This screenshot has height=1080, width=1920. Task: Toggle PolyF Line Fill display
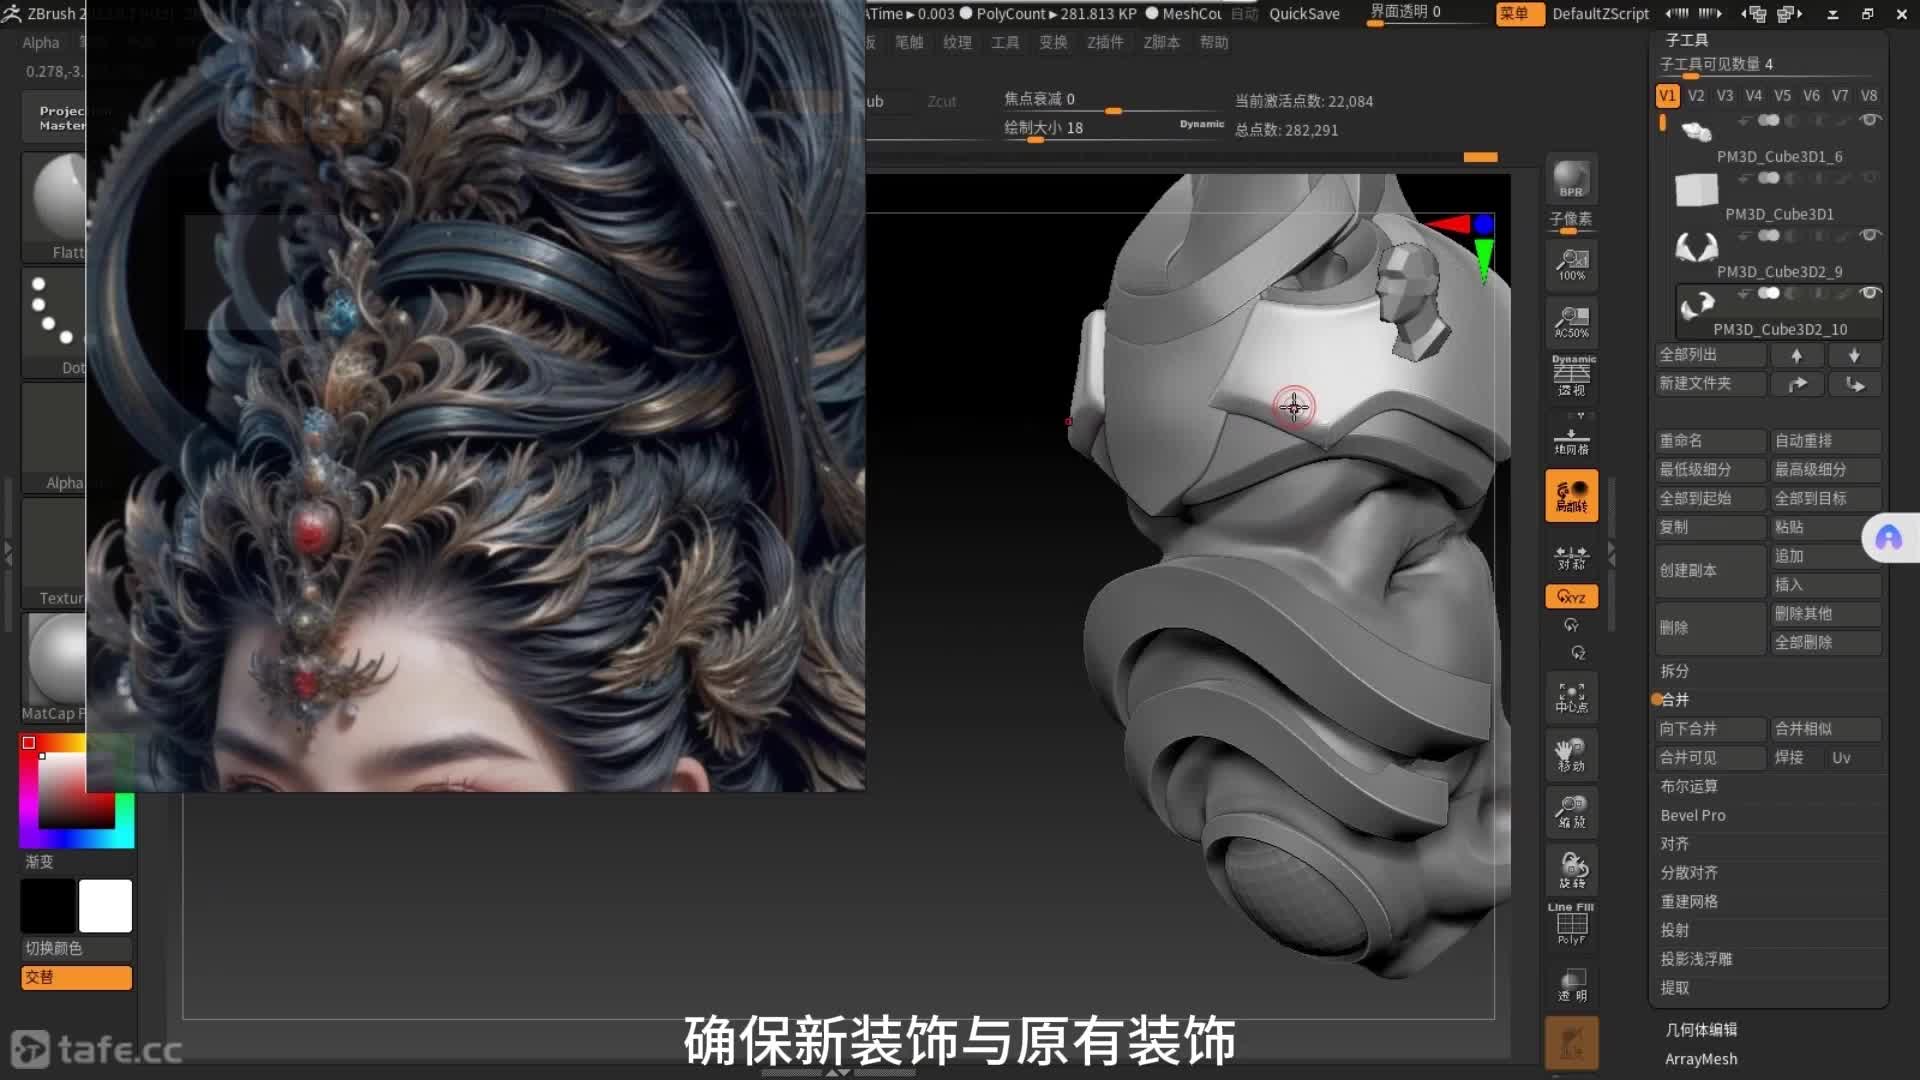point(1571,924)
